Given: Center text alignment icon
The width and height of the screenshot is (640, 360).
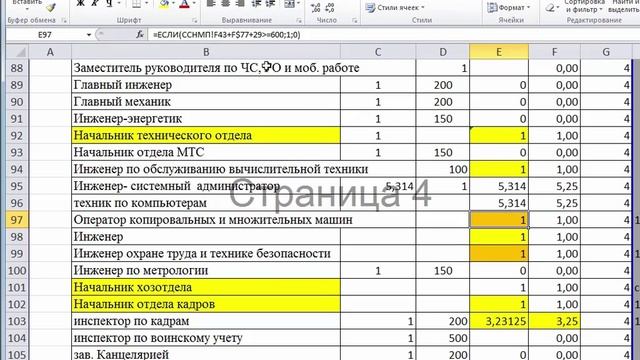Looking at the screenshot, I should (x=225, y=4).
